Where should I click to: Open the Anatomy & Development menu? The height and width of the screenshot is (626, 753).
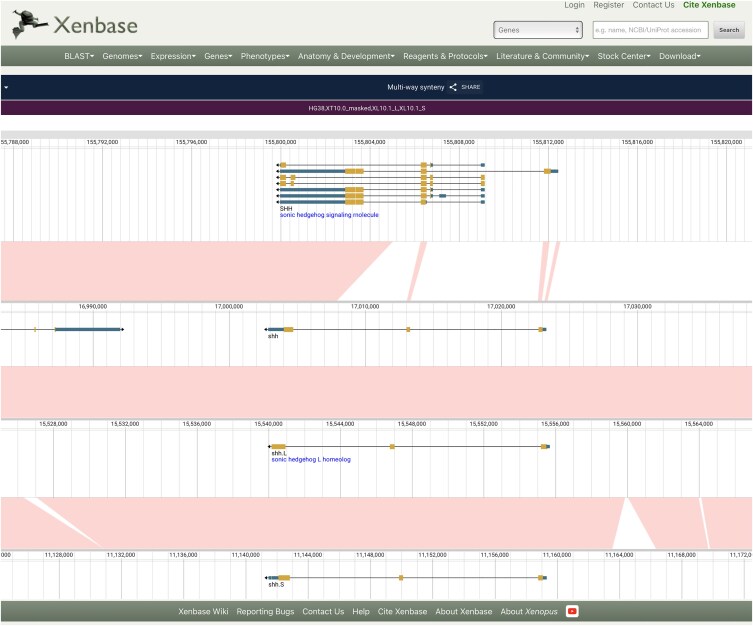click(x=345, y=56)
